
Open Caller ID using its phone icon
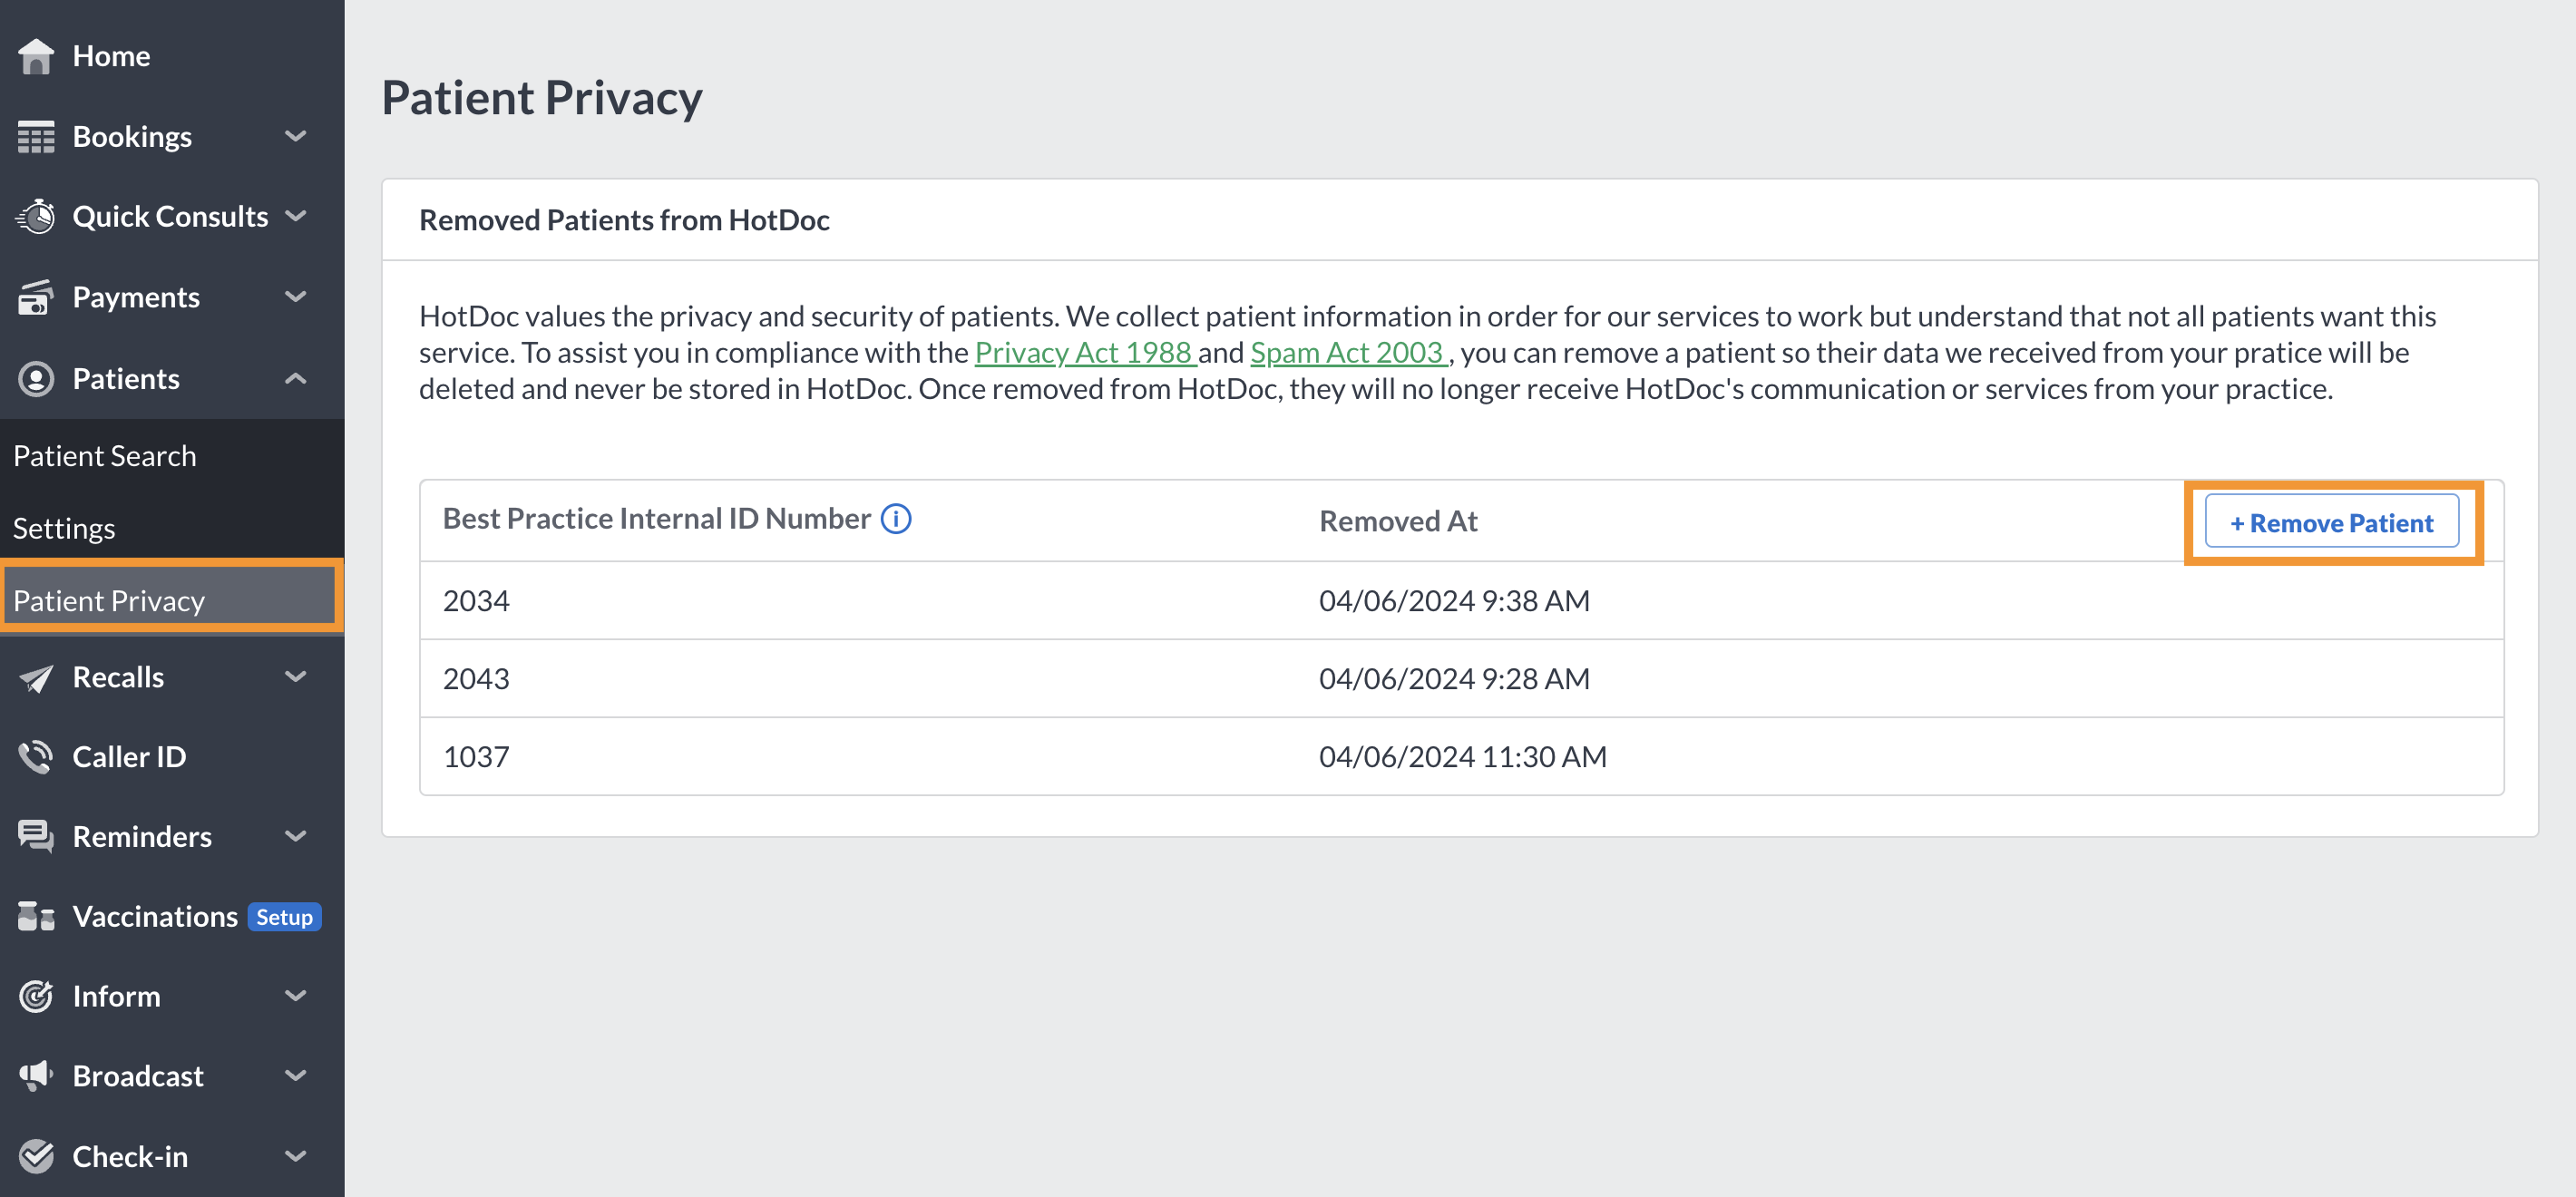tap(36, 757)
